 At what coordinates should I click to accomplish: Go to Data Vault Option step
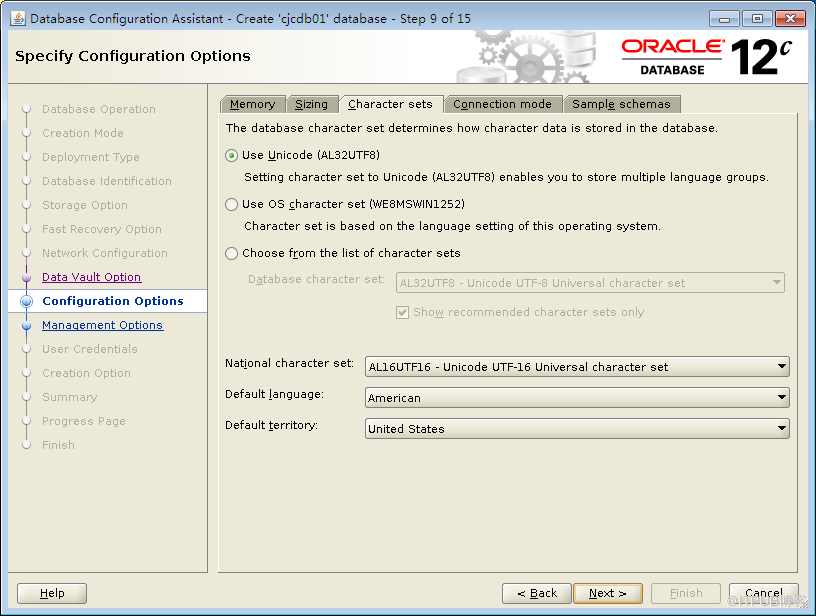coord(92,277)
